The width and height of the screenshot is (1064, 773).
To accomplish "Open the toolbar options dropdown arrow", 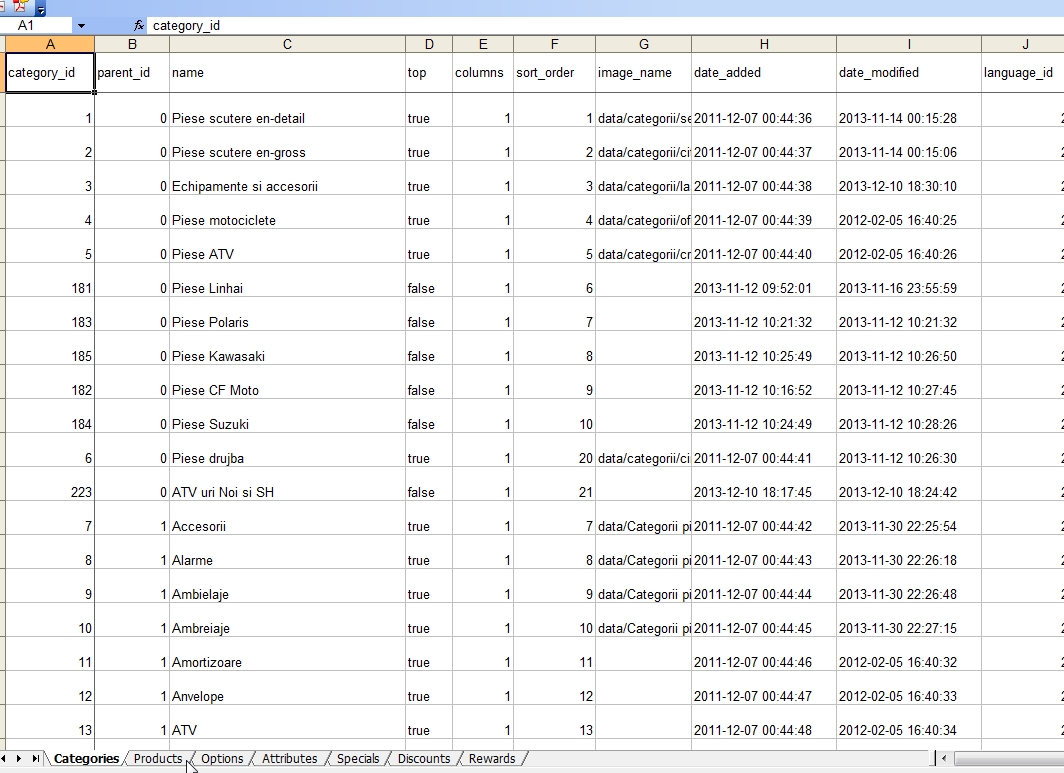I will tap(41, 10).
